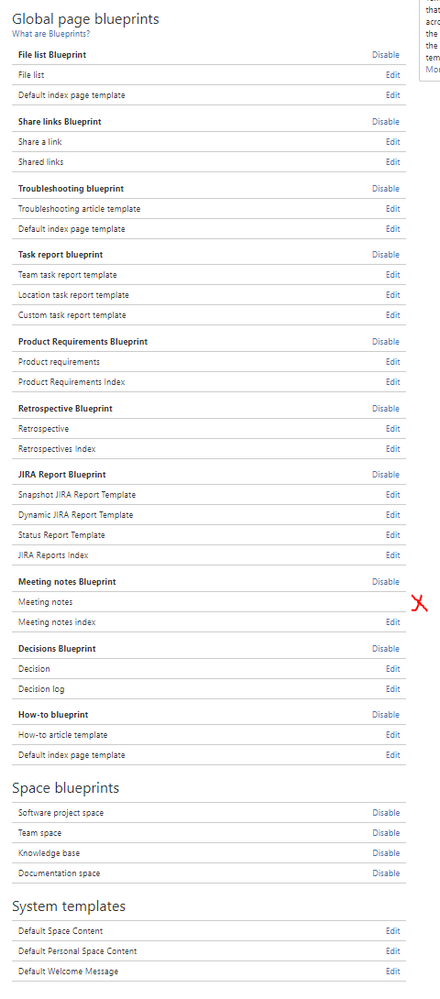Screen dimensions: 440x999
Task: Disable the JIRA Report Blueprint
Action: [386, 475]
